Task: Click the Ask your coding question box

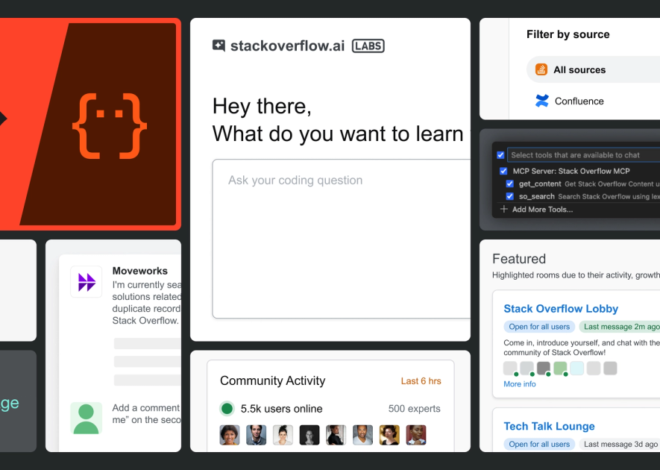Action: (341, 239)
